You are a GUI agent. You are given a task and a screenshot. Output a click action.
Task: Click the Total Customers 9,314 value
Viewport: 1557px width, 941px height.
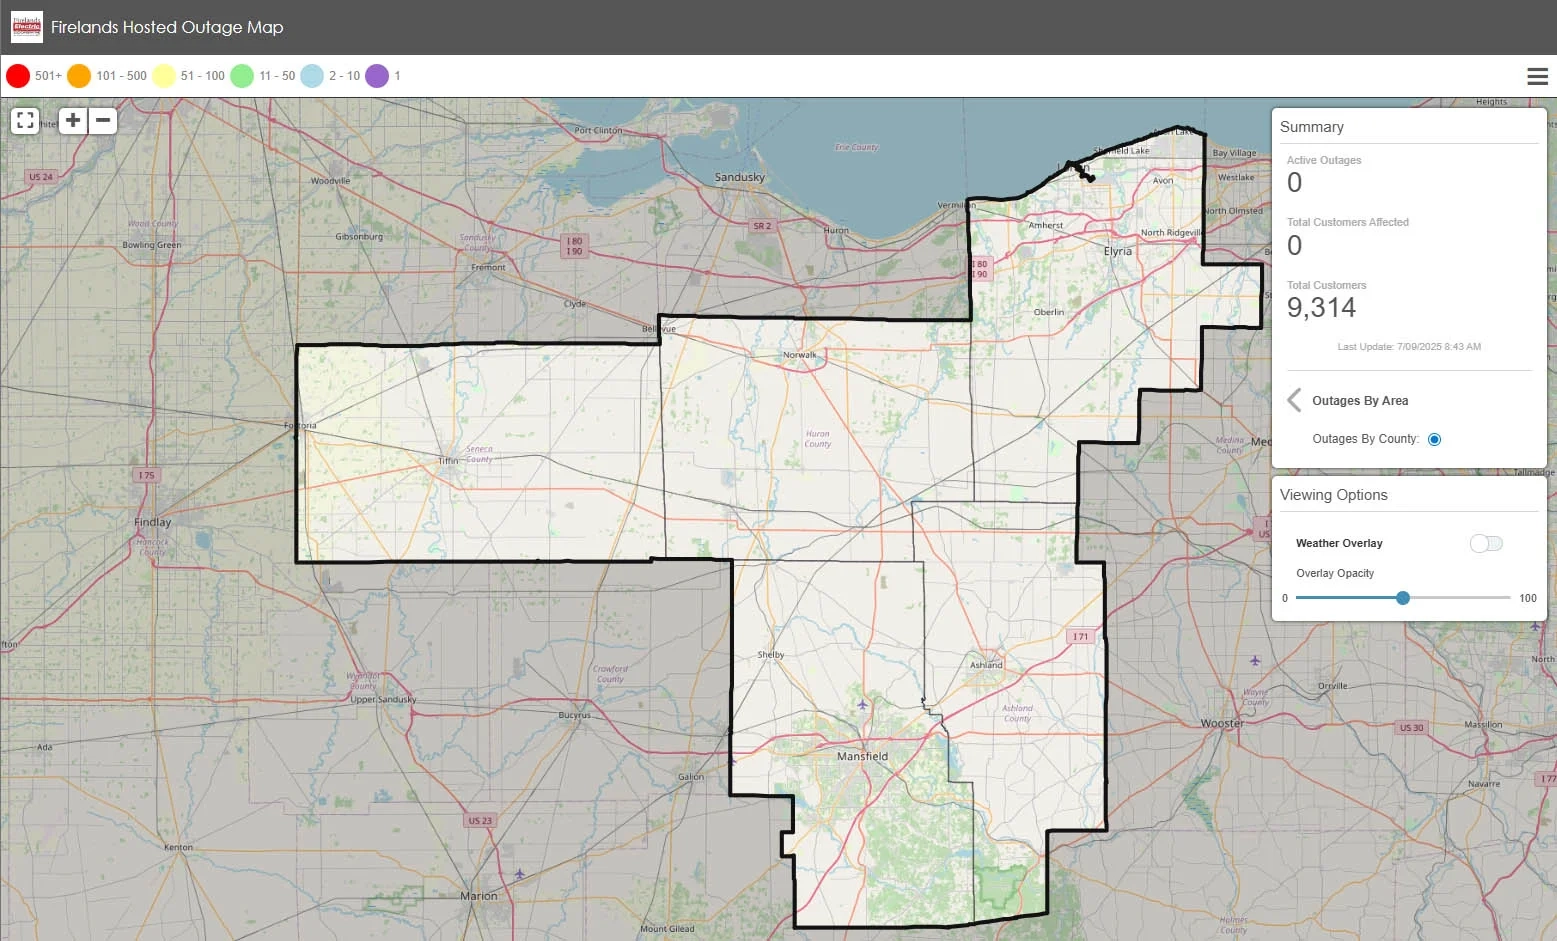1322,307
